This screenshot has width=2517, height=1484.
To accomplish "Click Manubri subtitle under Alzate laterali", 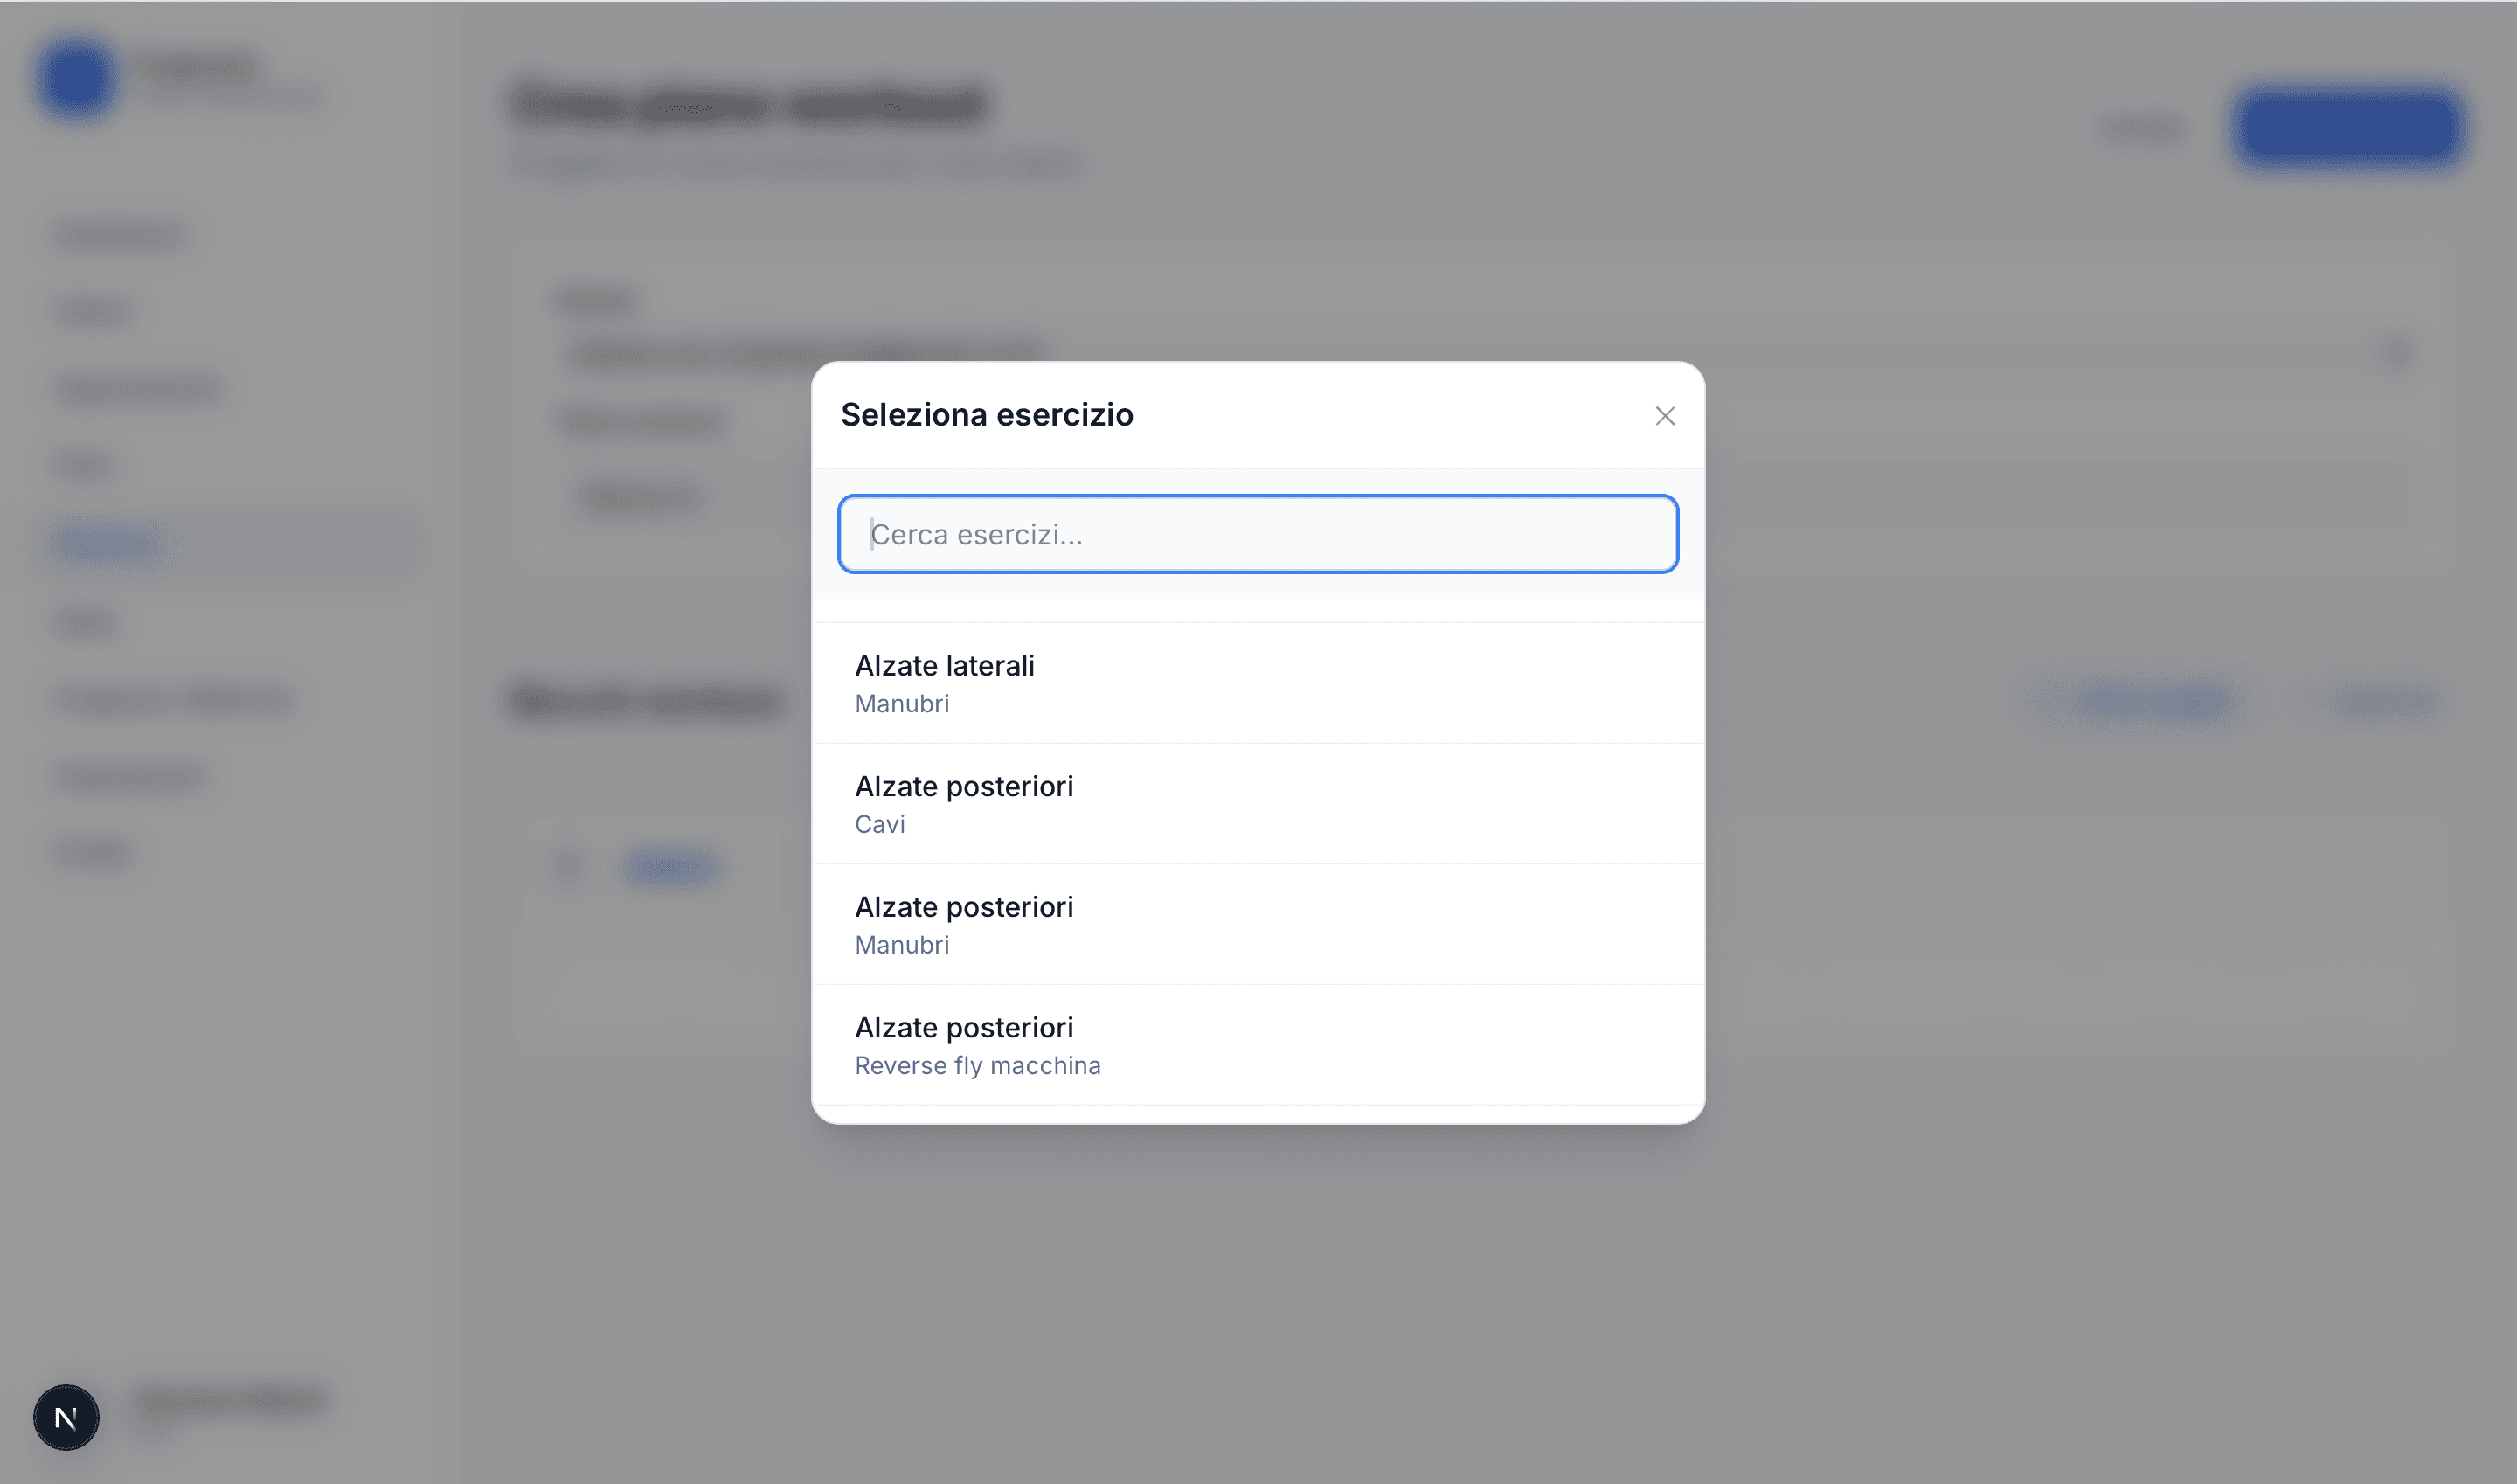I will 902,704.
